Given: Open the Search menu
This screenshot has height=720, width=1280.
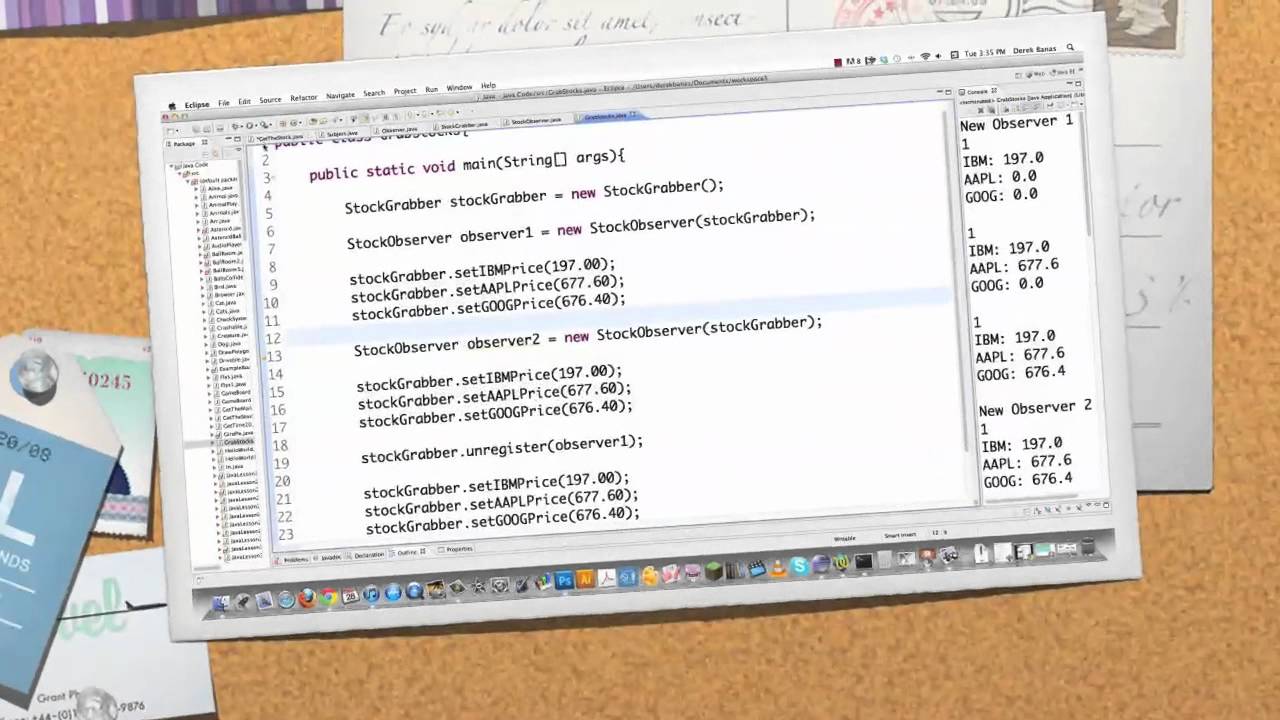Looking at the screenshot, I should [x=374, y=93].
